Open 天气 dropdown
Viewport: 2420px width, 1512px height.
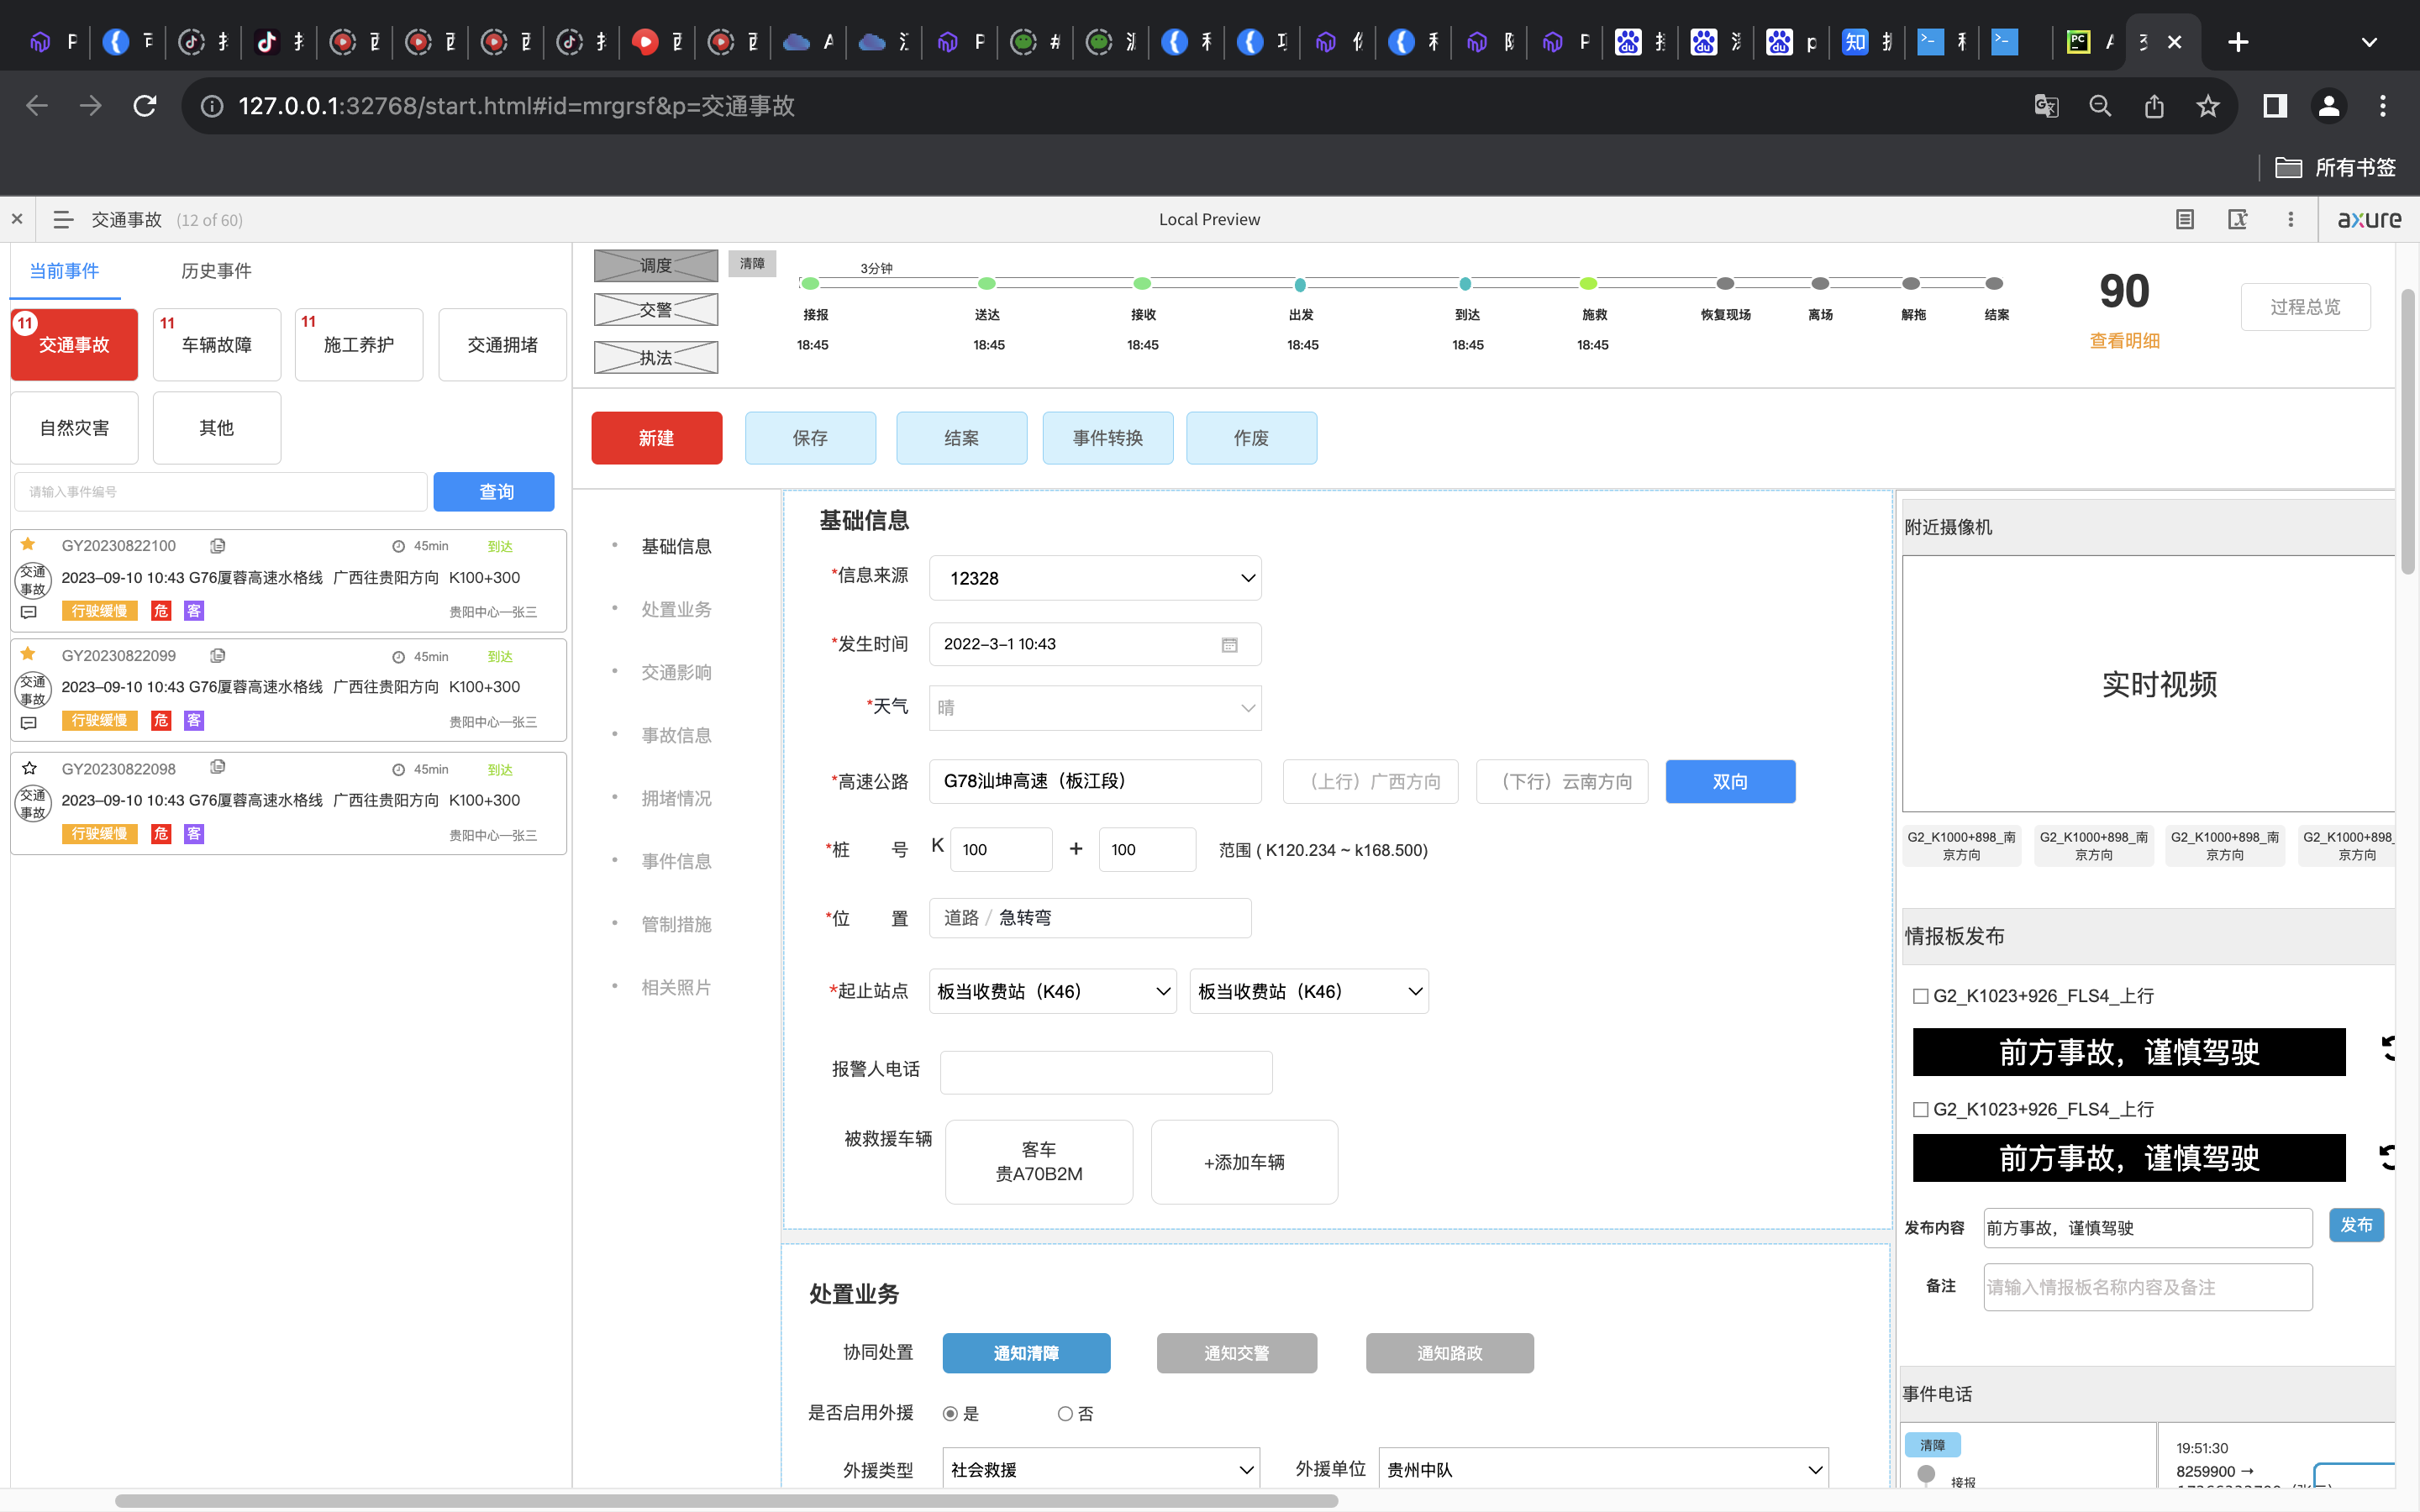pos(1095,708)
